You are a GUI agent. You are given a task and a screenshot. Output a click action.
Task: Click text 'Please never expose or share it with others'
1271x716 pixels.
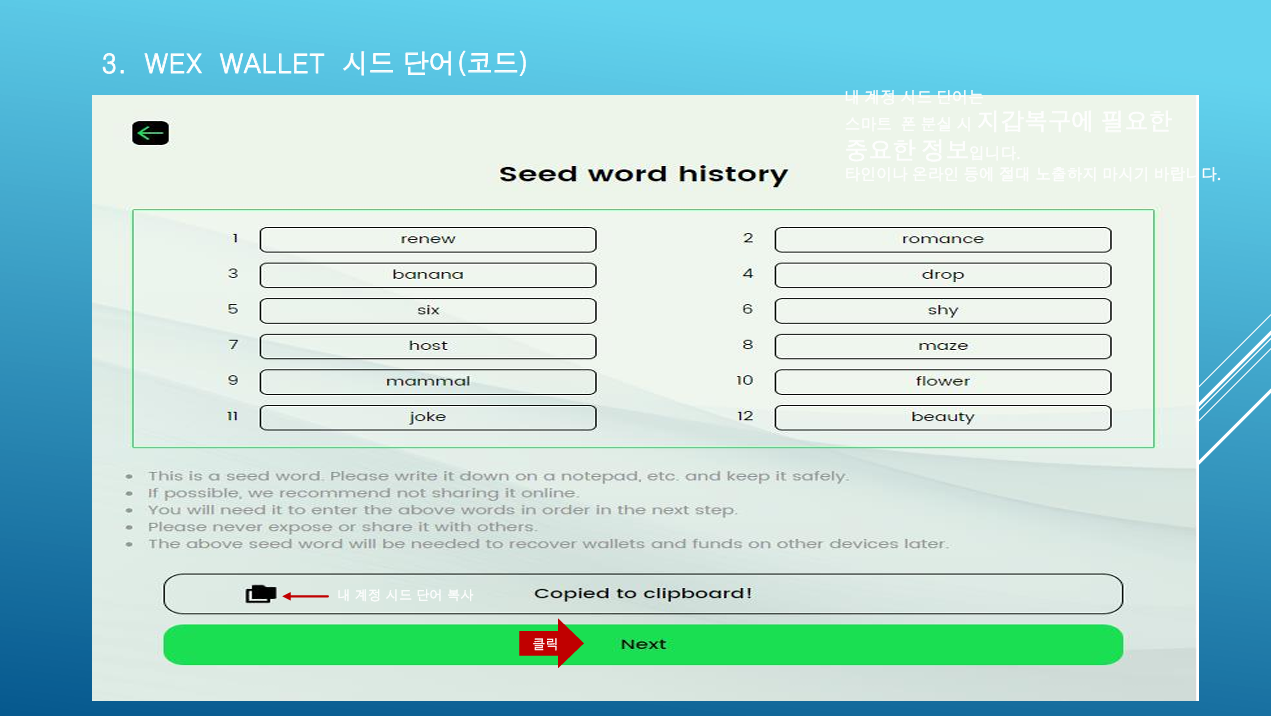click(342, 528)
